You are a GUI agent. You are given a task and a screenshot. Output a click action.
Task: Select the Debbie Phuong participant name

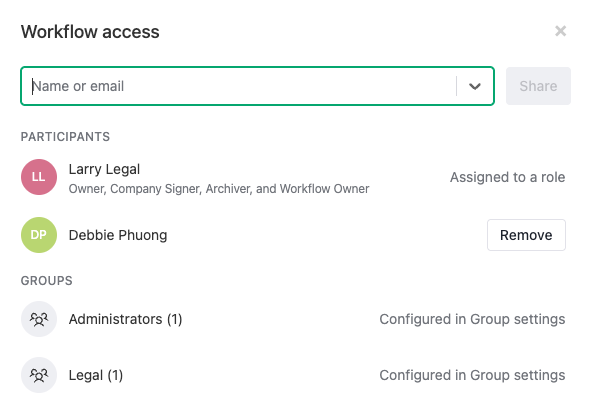coord(118,235)
